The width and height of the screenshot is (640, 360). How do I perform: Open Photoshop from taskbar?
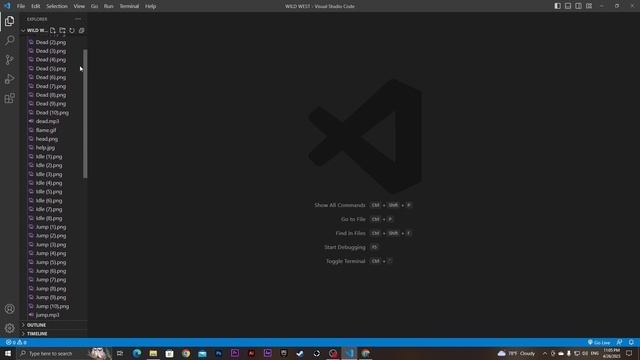pos(218,353)
